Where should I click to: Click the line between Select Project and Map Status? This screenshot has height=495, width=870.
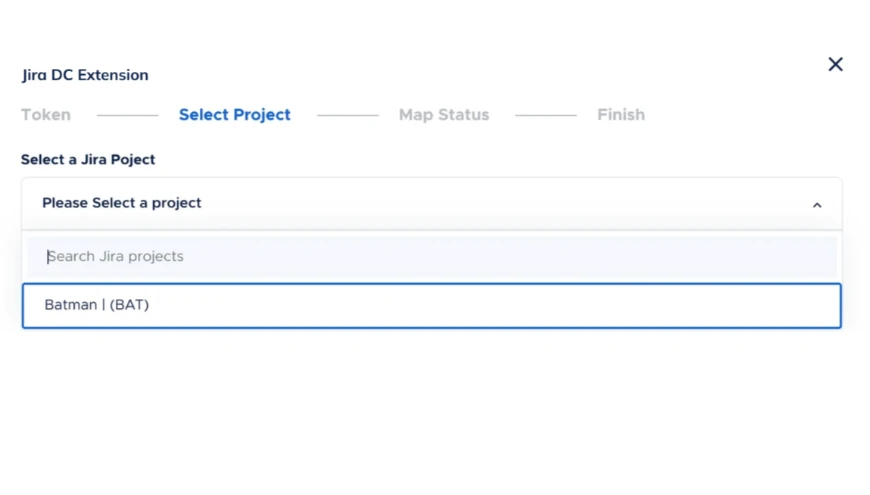348,116
